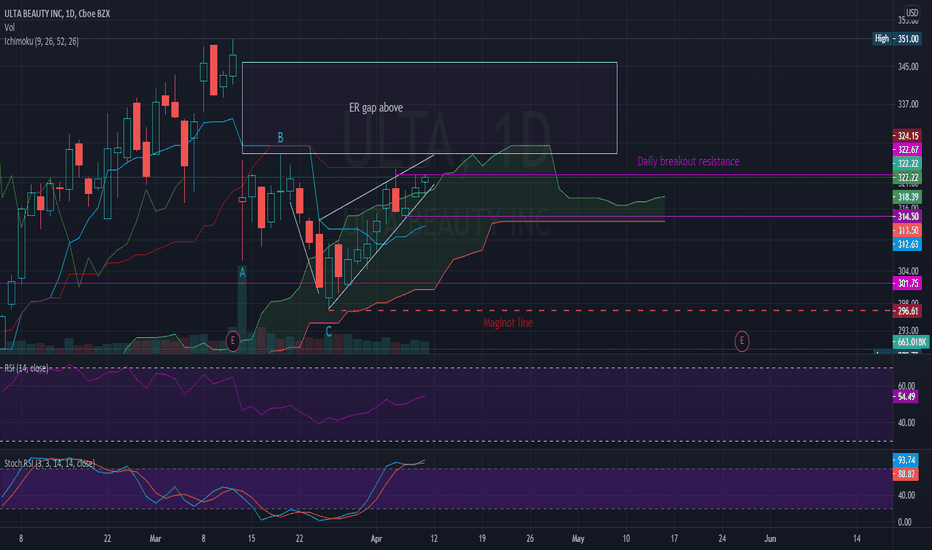932x550 pixels.
Task: Click the 19 date tick on time axis
Action: pyautogui.click(x=481, y=539)
